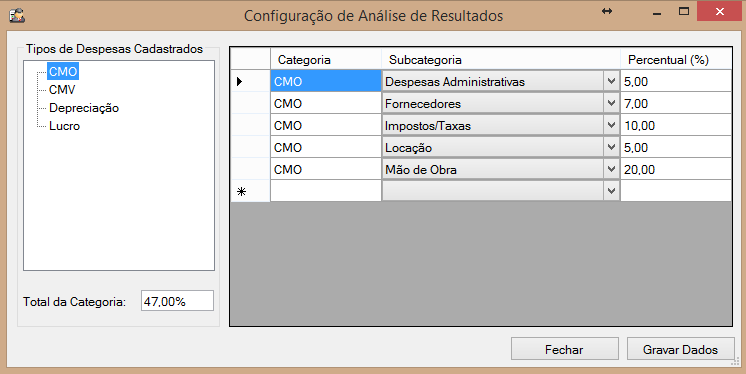The width and height of the screenshot is (746, 374).
Task: Save with the Gravar Dados button
Action: tap(680, 349)
